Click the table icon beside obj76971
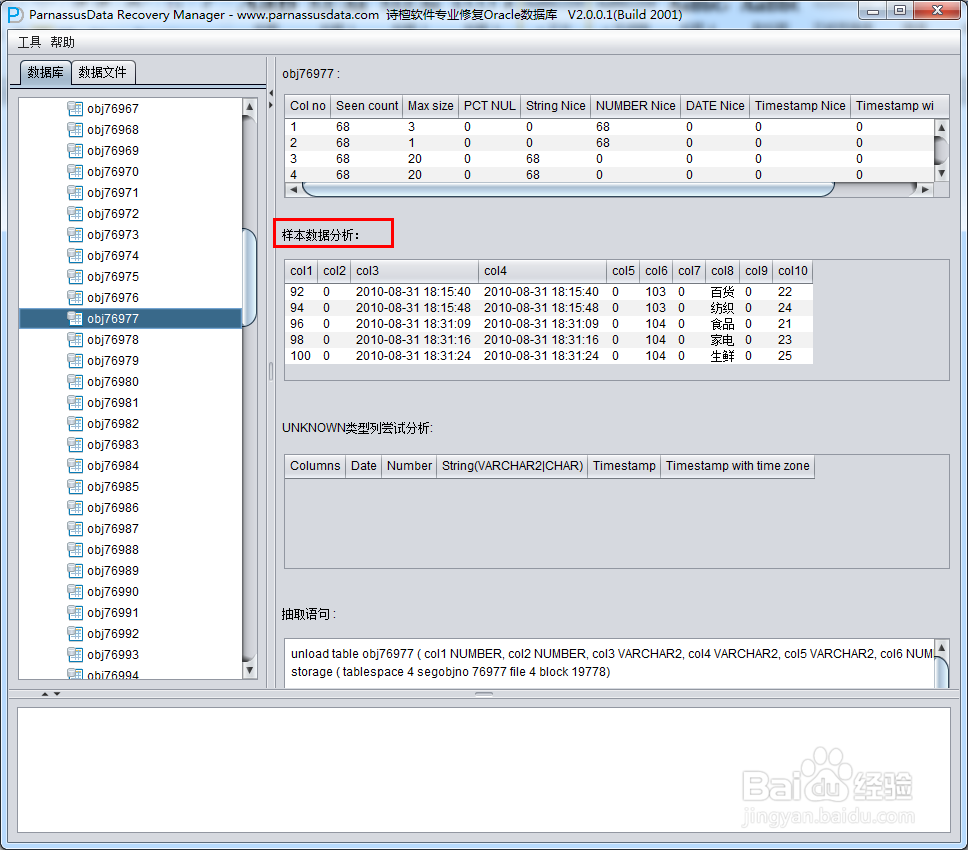The height and width of the screenshot is (850, 968). click(x=75, y=193)
